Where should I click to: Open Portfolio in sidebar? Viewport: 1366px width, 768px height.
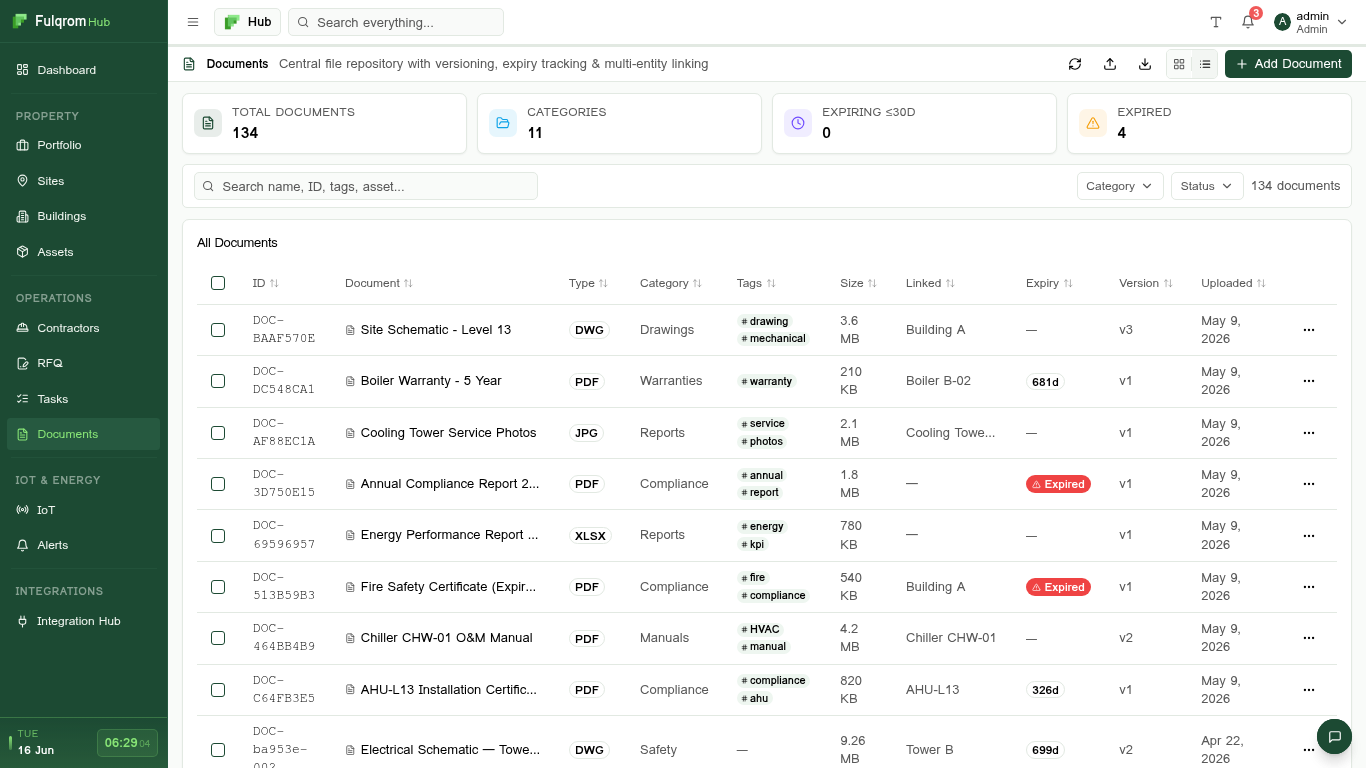tap(84, 145)
